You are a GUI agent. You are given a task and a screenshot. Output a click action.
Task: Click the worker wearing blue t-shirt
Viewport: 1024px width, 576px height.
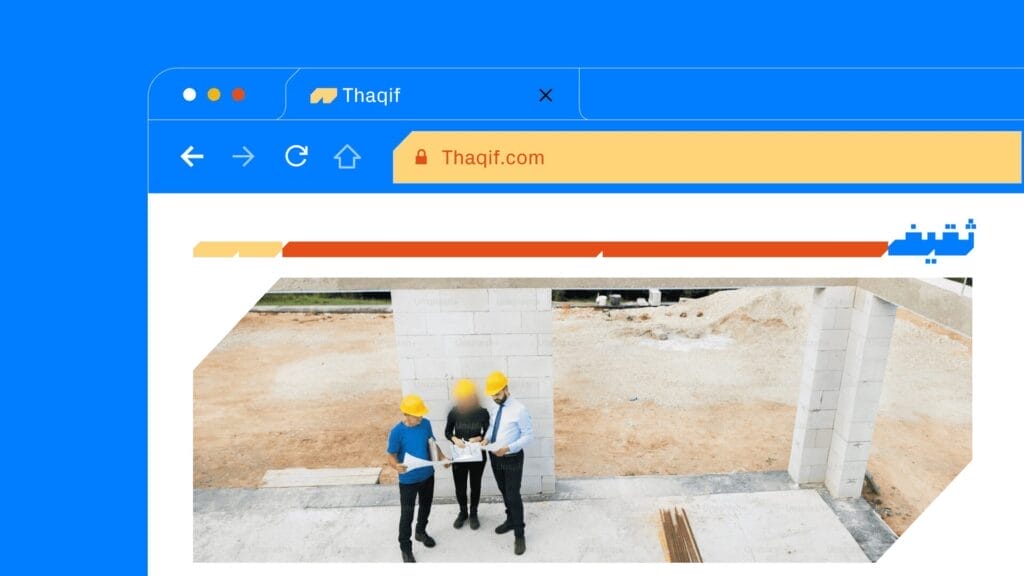(412, 477)
